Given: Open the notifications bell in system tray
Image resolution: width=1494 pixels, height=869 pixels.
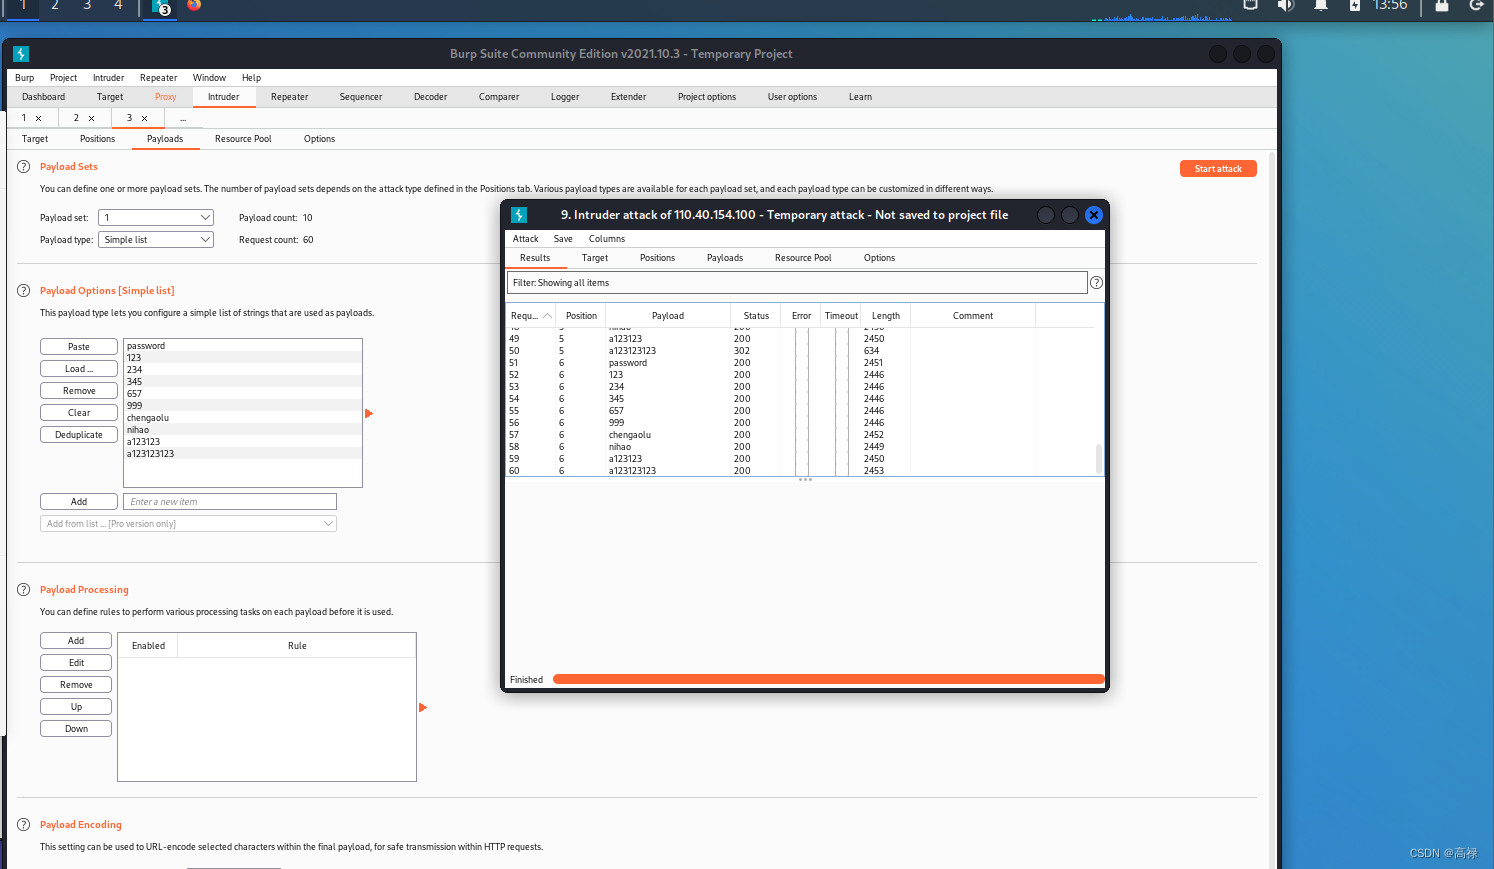Looking at the screenshot, I should pyautogui.click(x=1321, y=5).
